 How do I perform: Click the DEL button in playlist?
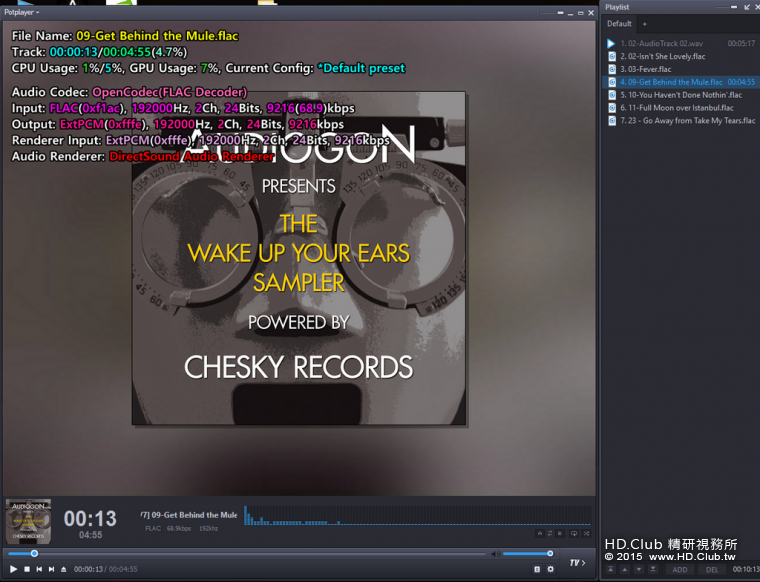tap(712, 569)
